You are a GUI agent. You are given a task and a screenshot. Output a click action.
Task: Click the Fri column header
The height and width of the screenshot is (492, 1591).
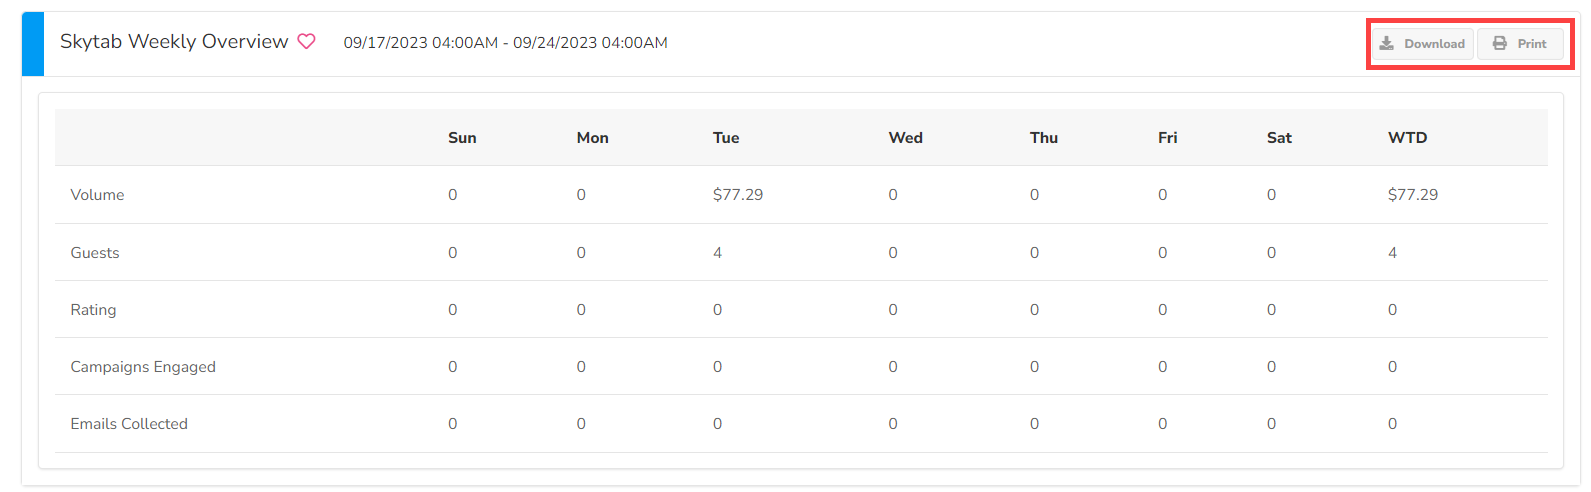pyautogui.click(x=1167, y=138)
